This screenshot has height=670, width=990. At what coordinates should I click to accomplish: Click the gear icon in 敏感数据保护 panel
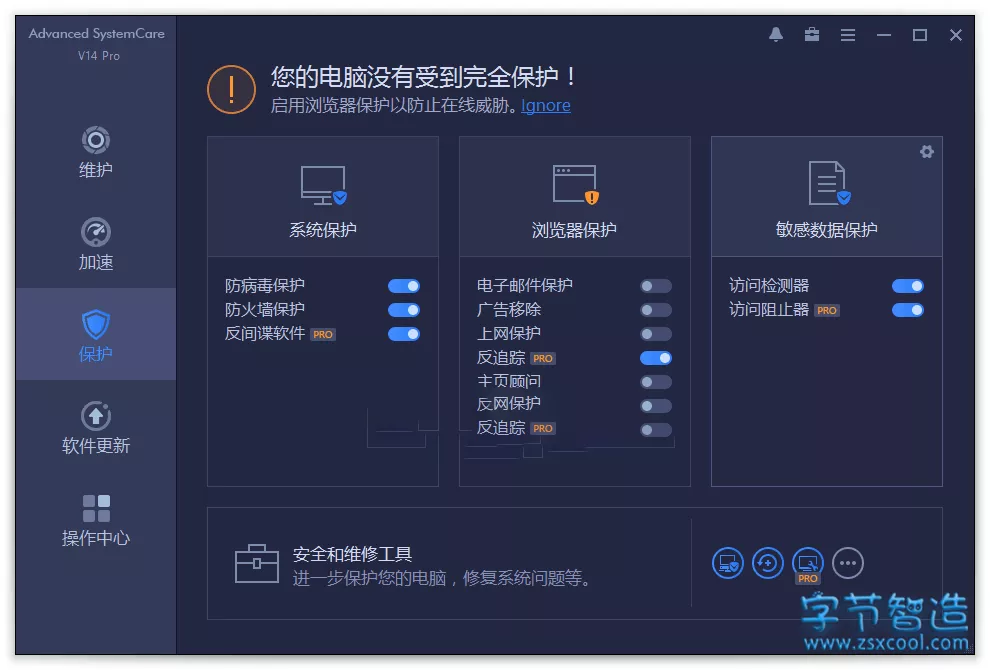point(926,152)
